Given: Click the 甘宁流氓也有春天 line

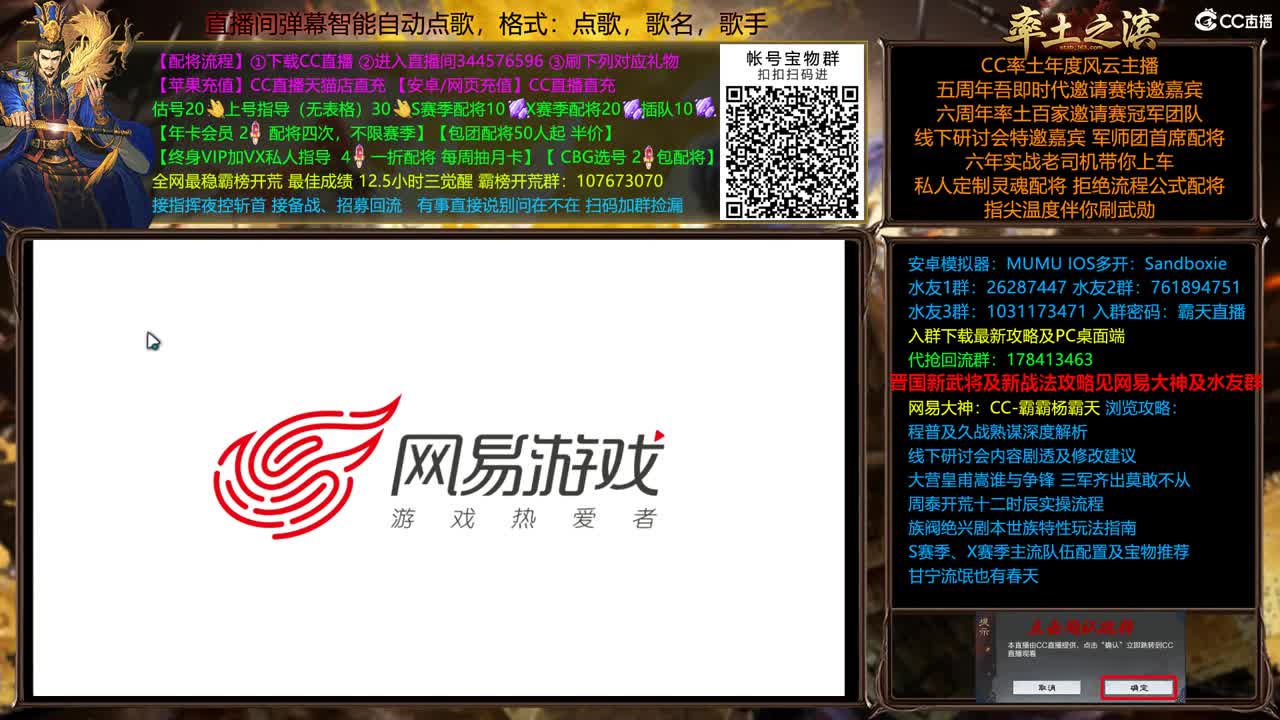Looking at the screenshot, I should coord(973,576).
